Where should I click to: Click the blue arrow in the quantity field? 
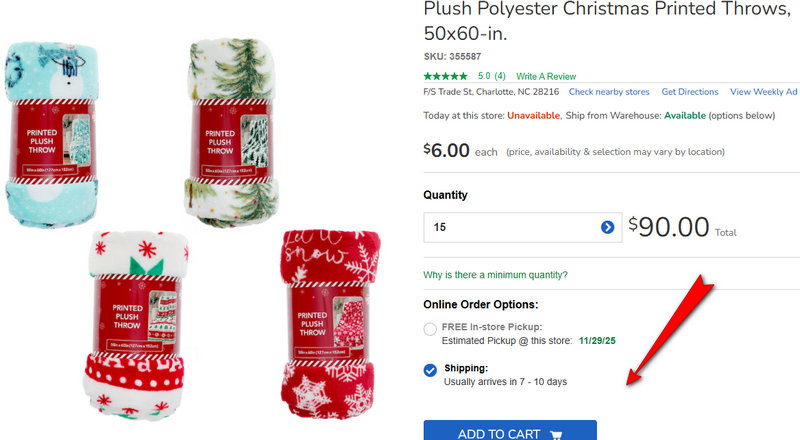[607, 228]
